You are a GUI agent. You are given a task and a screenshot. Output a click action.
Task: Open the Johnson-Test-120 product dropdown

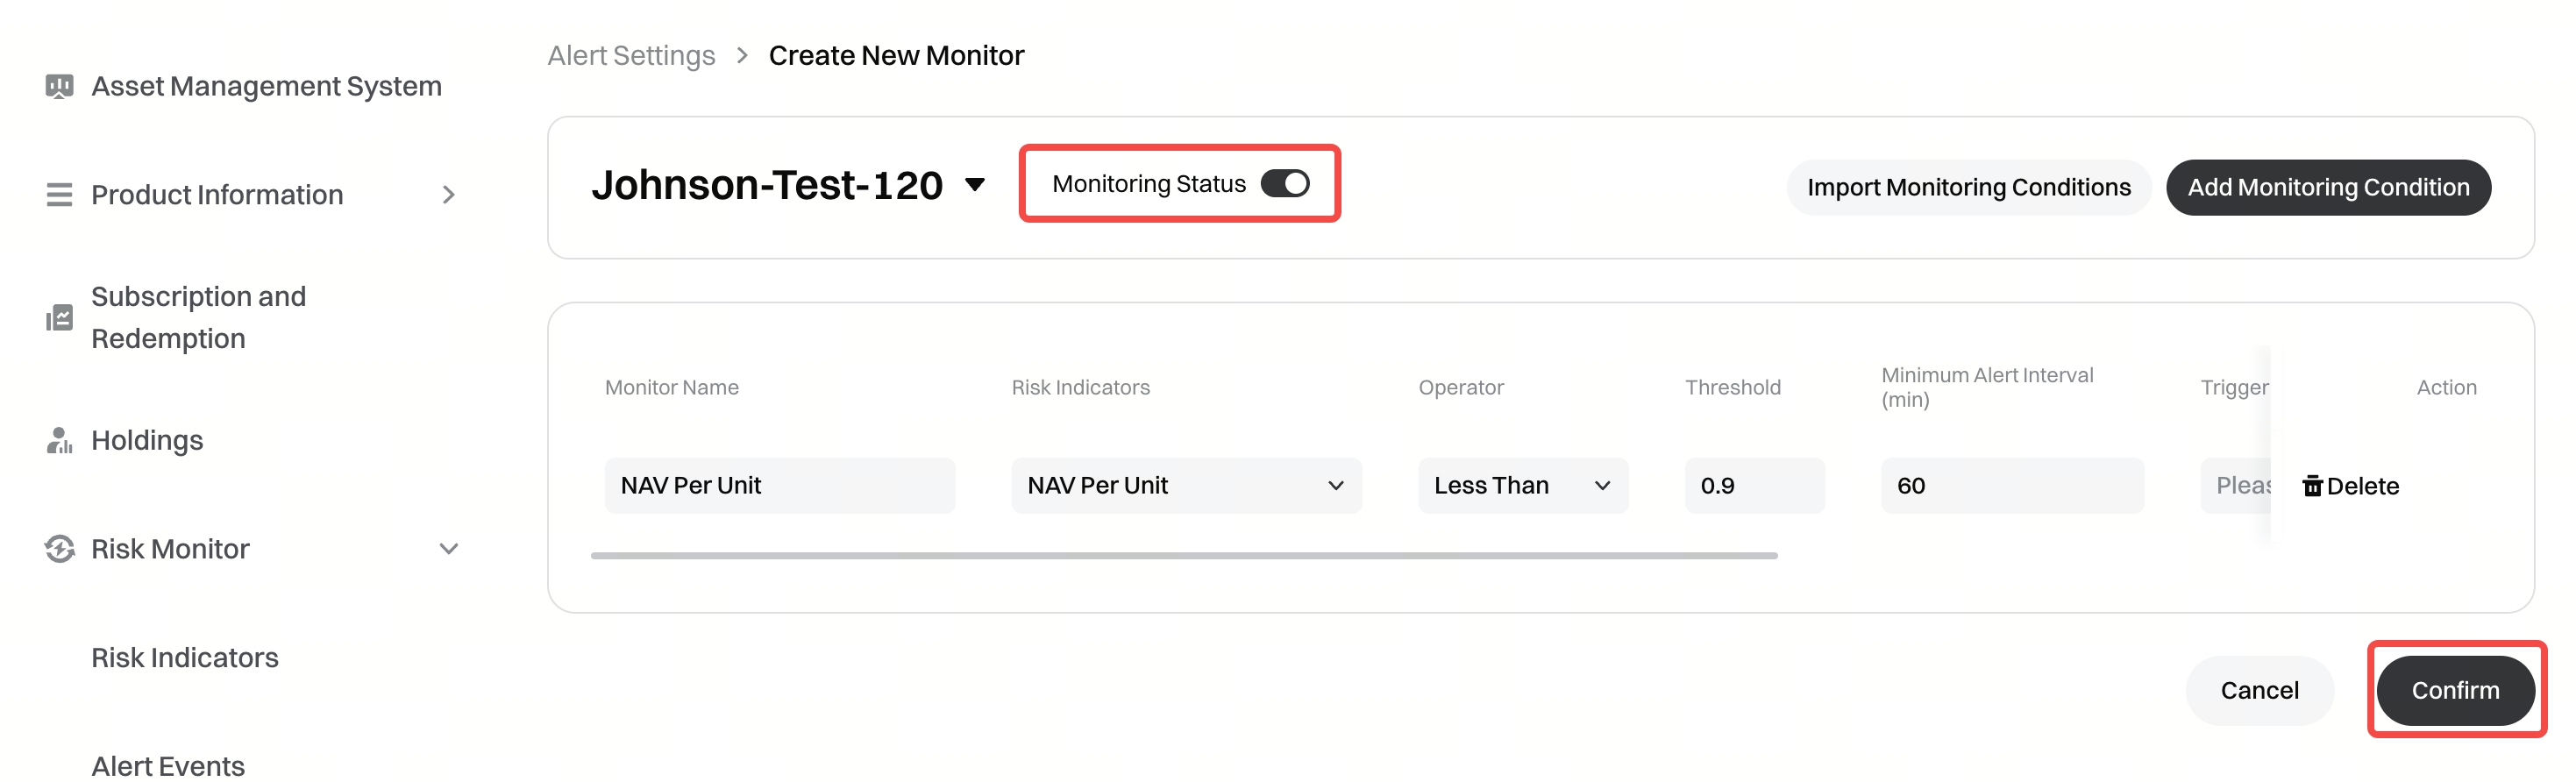pyautogui.click(x=975, y=184)
